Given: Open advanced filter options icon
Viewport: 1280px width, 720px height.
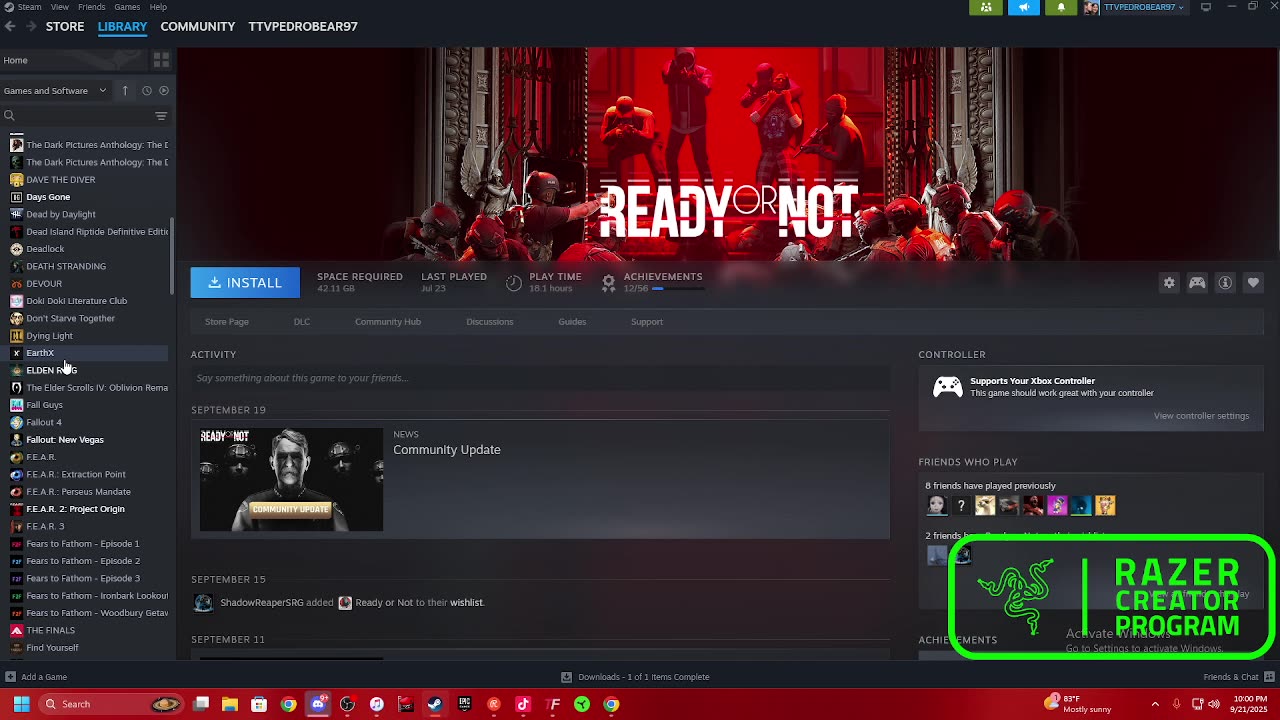Looking at the screenshot, I should (x=161, y=116).
